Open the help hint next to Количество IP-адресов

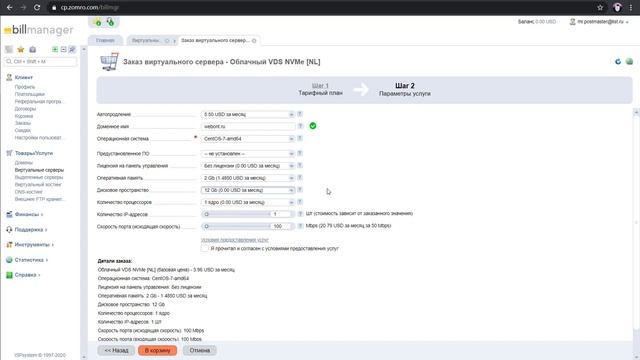point(300,214)
